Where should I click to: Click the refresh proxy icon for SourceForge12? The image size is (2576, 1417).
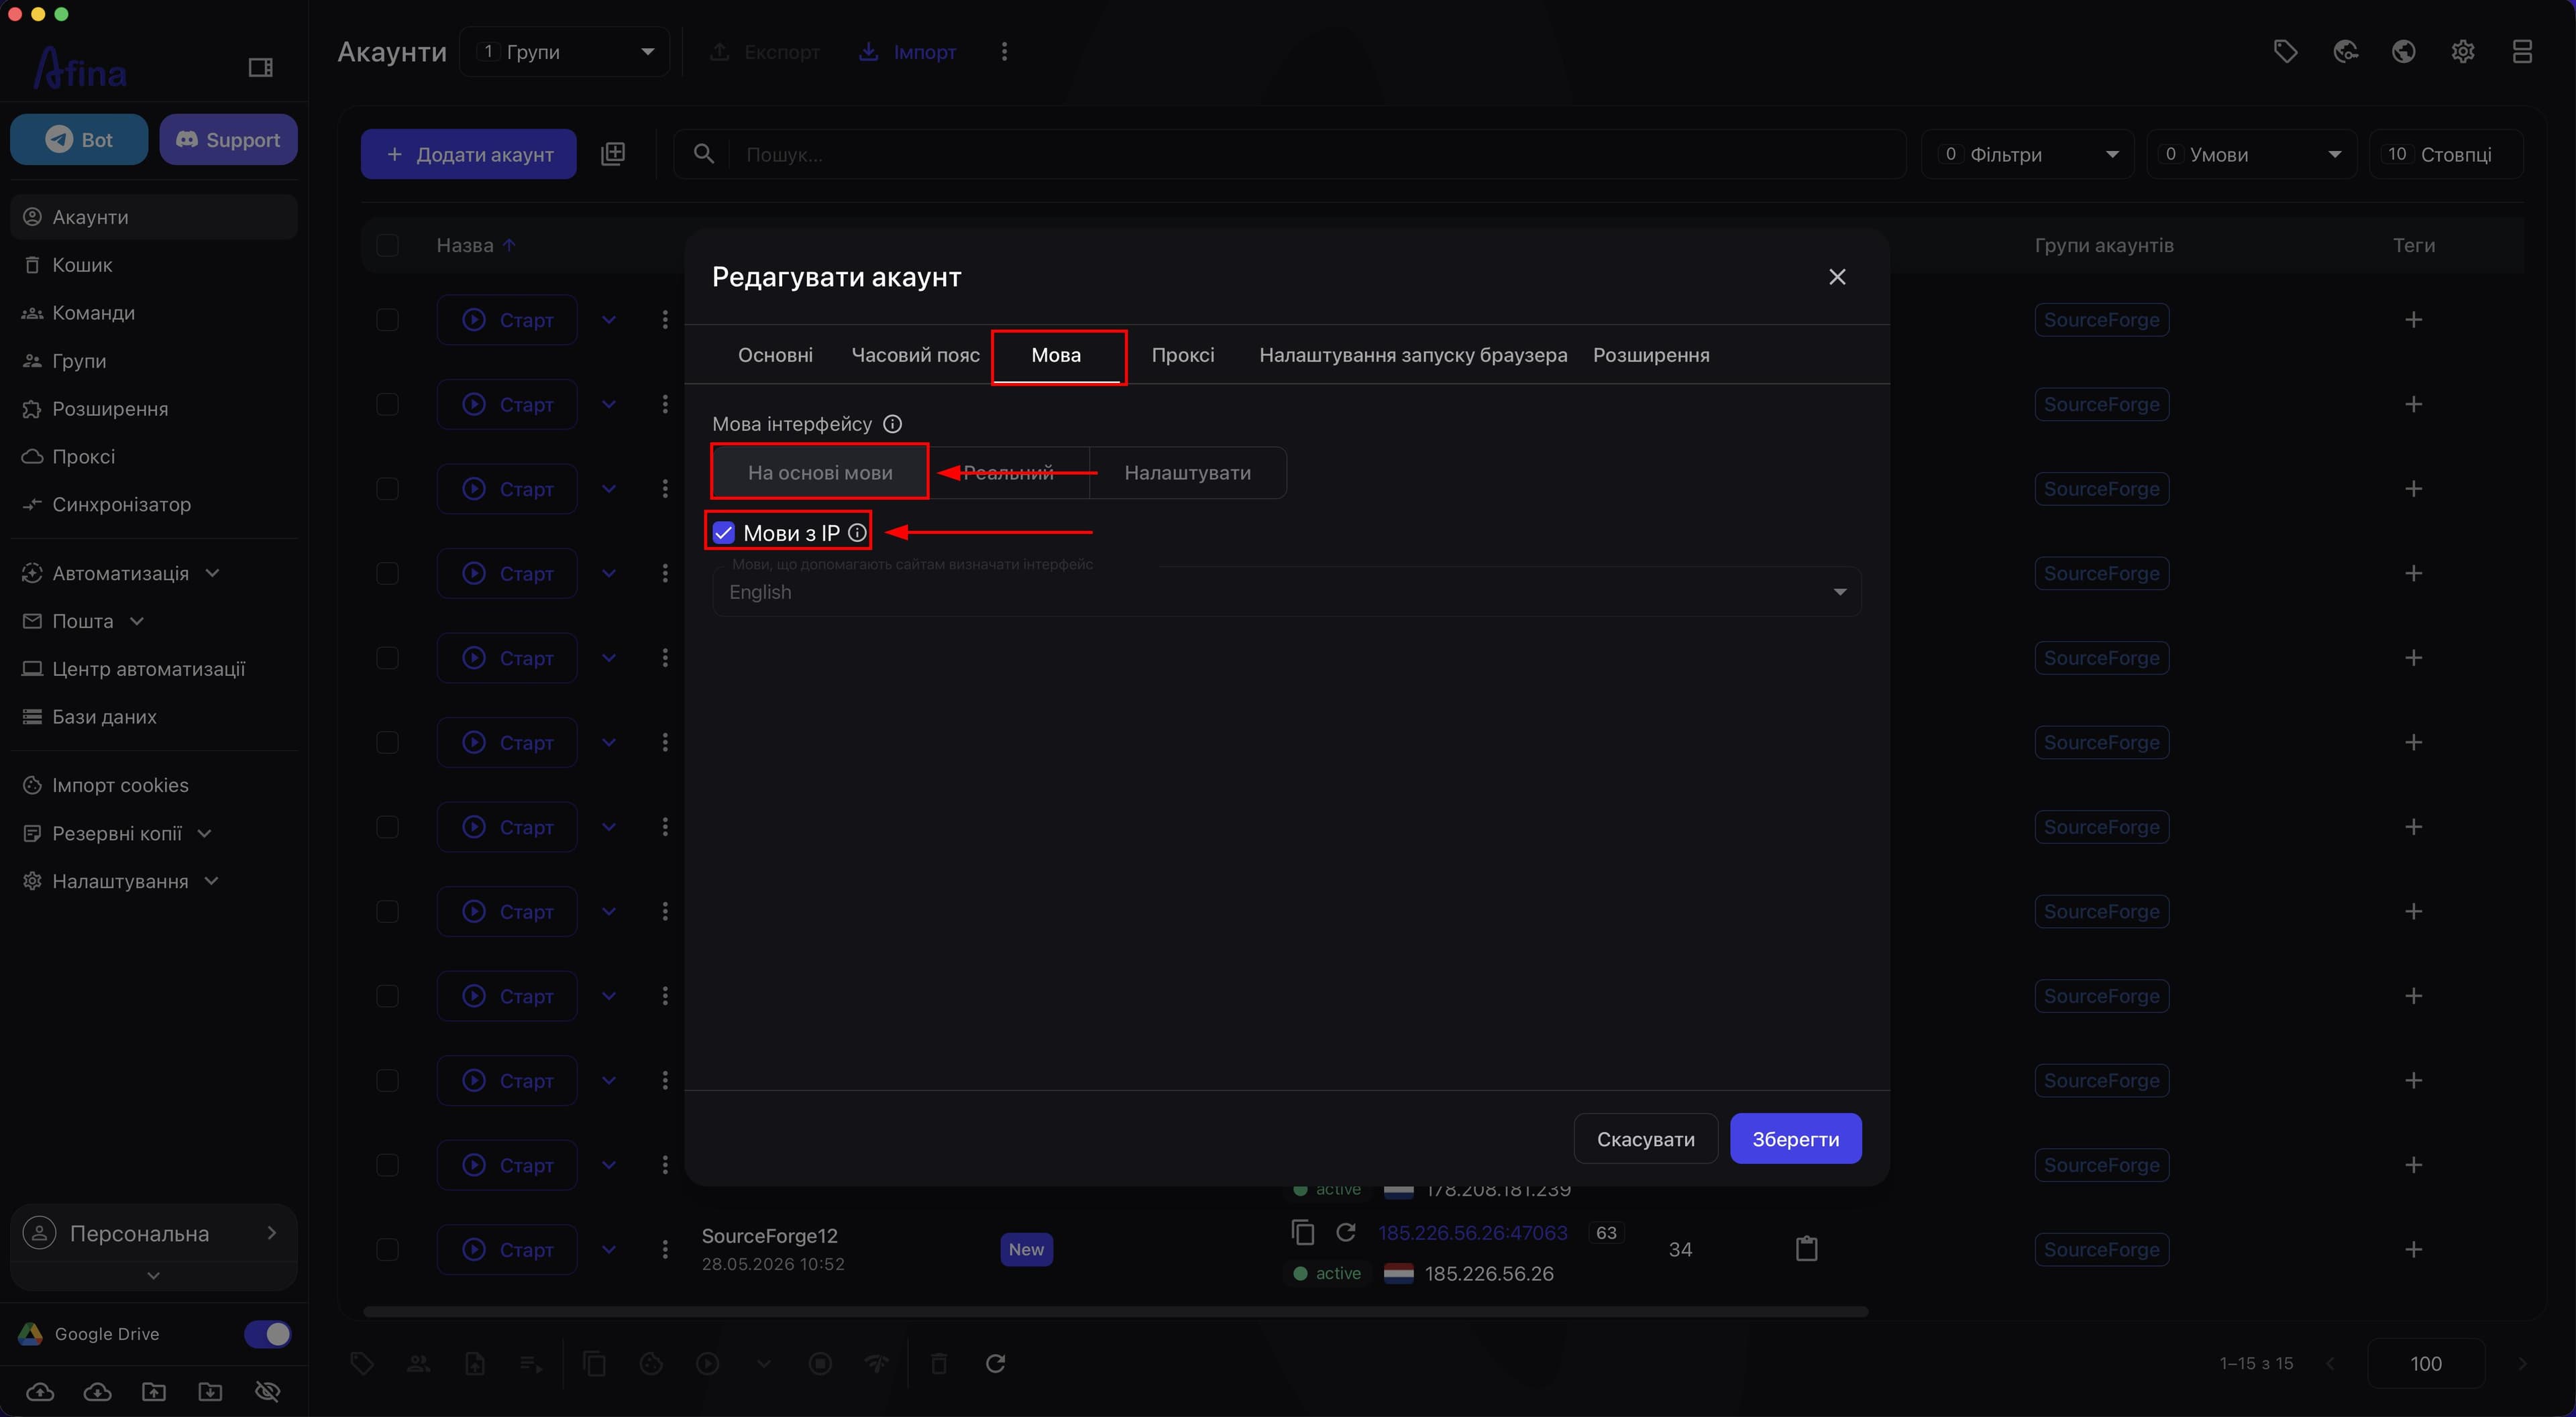(1346, 1232)
